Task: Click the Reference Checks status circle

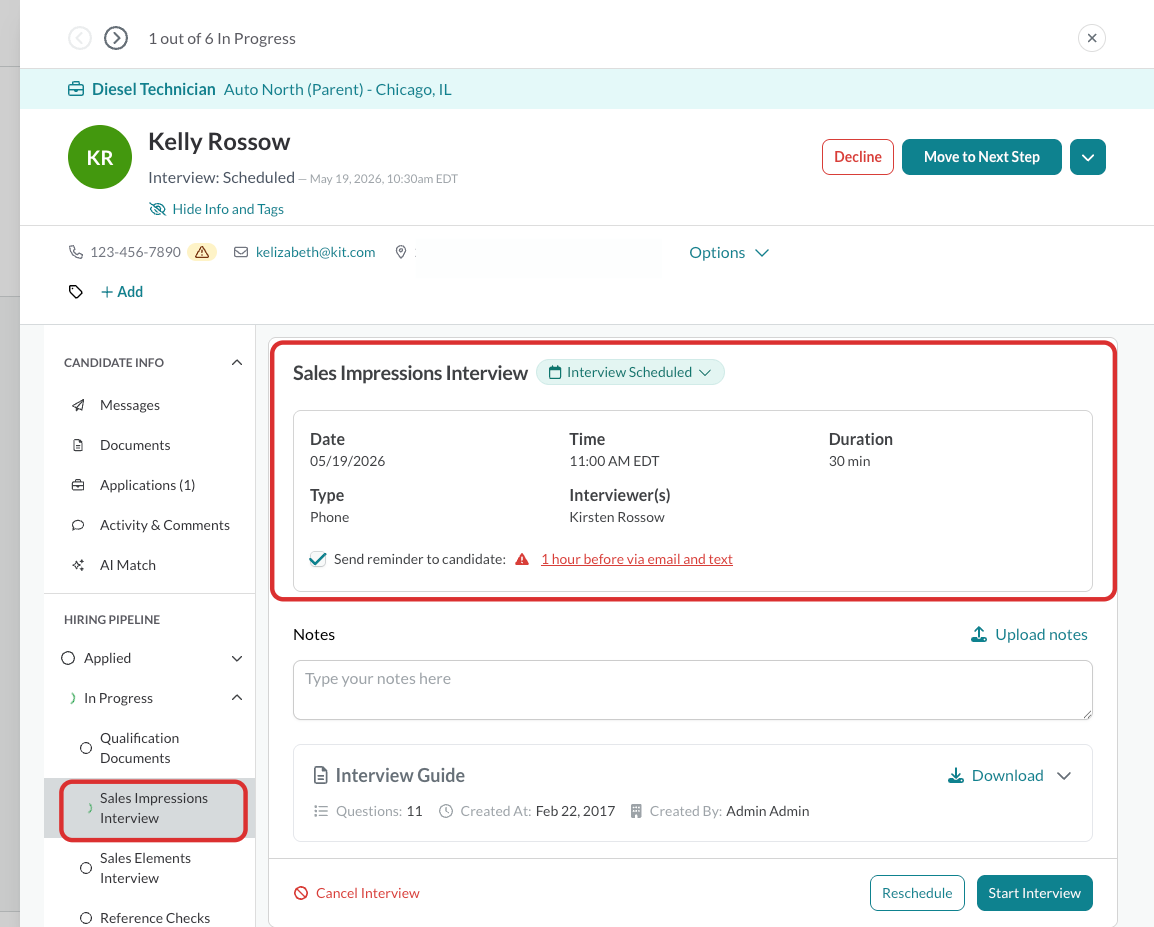Action: [x=86, y=918]
